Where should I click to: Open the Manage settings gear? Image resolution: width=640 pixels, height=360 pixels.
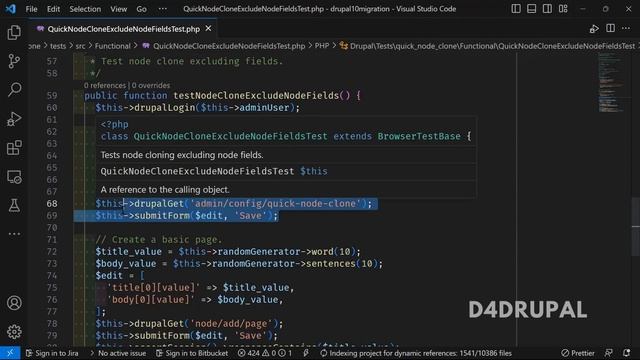[14, 331]
